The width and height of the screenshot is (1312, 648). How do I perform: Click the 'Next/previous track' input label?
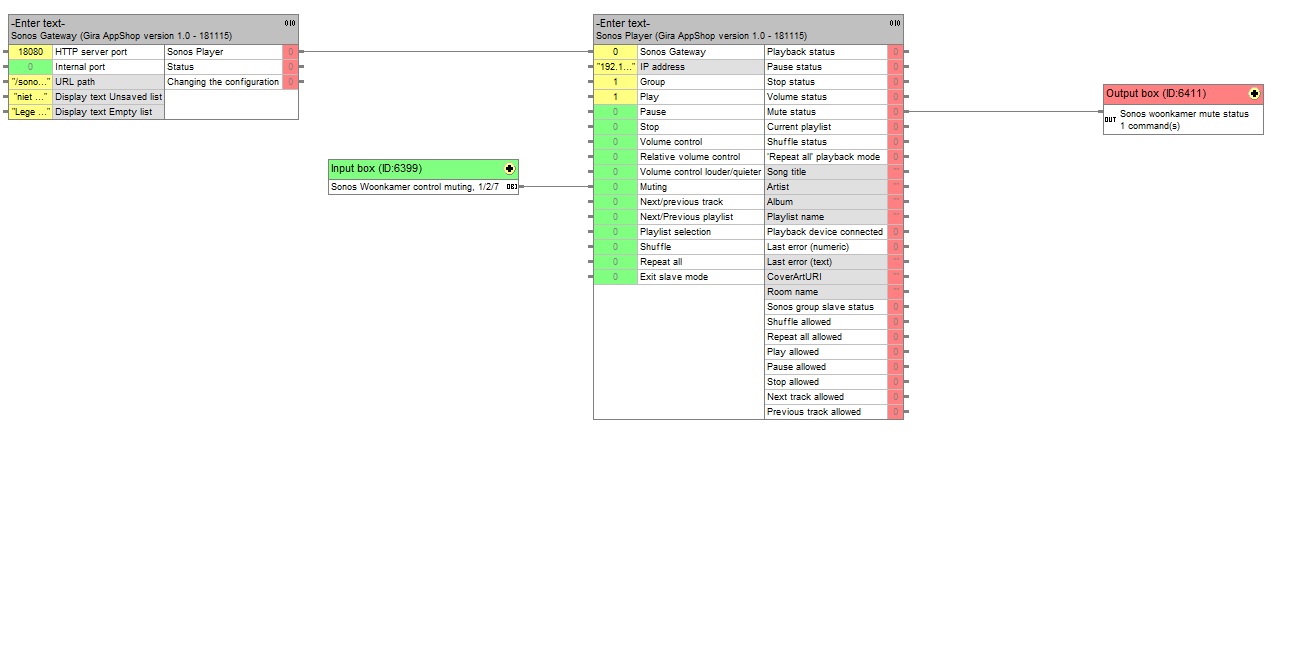(681, 202)
